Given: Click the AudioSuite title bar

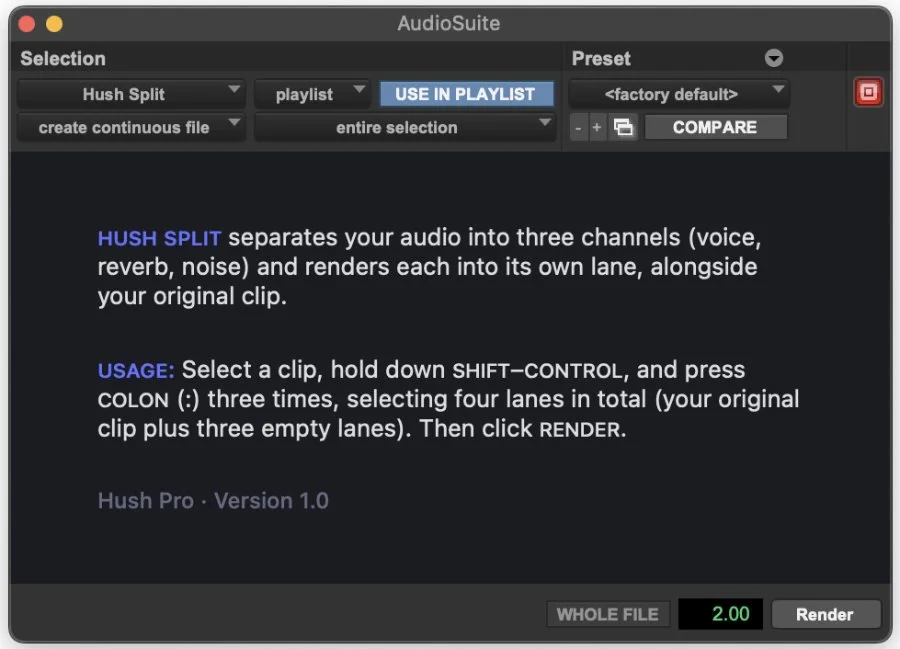Looking at the screenshot, I should tap(450, 23).
